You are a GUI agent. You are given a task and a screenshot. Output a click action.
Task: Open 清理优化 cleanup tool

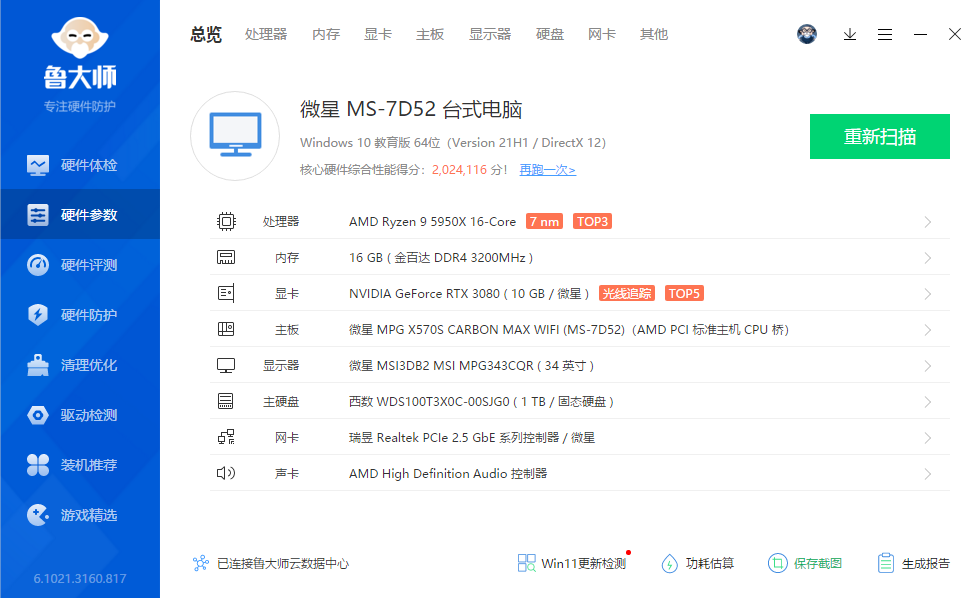[x=80, y=365]
